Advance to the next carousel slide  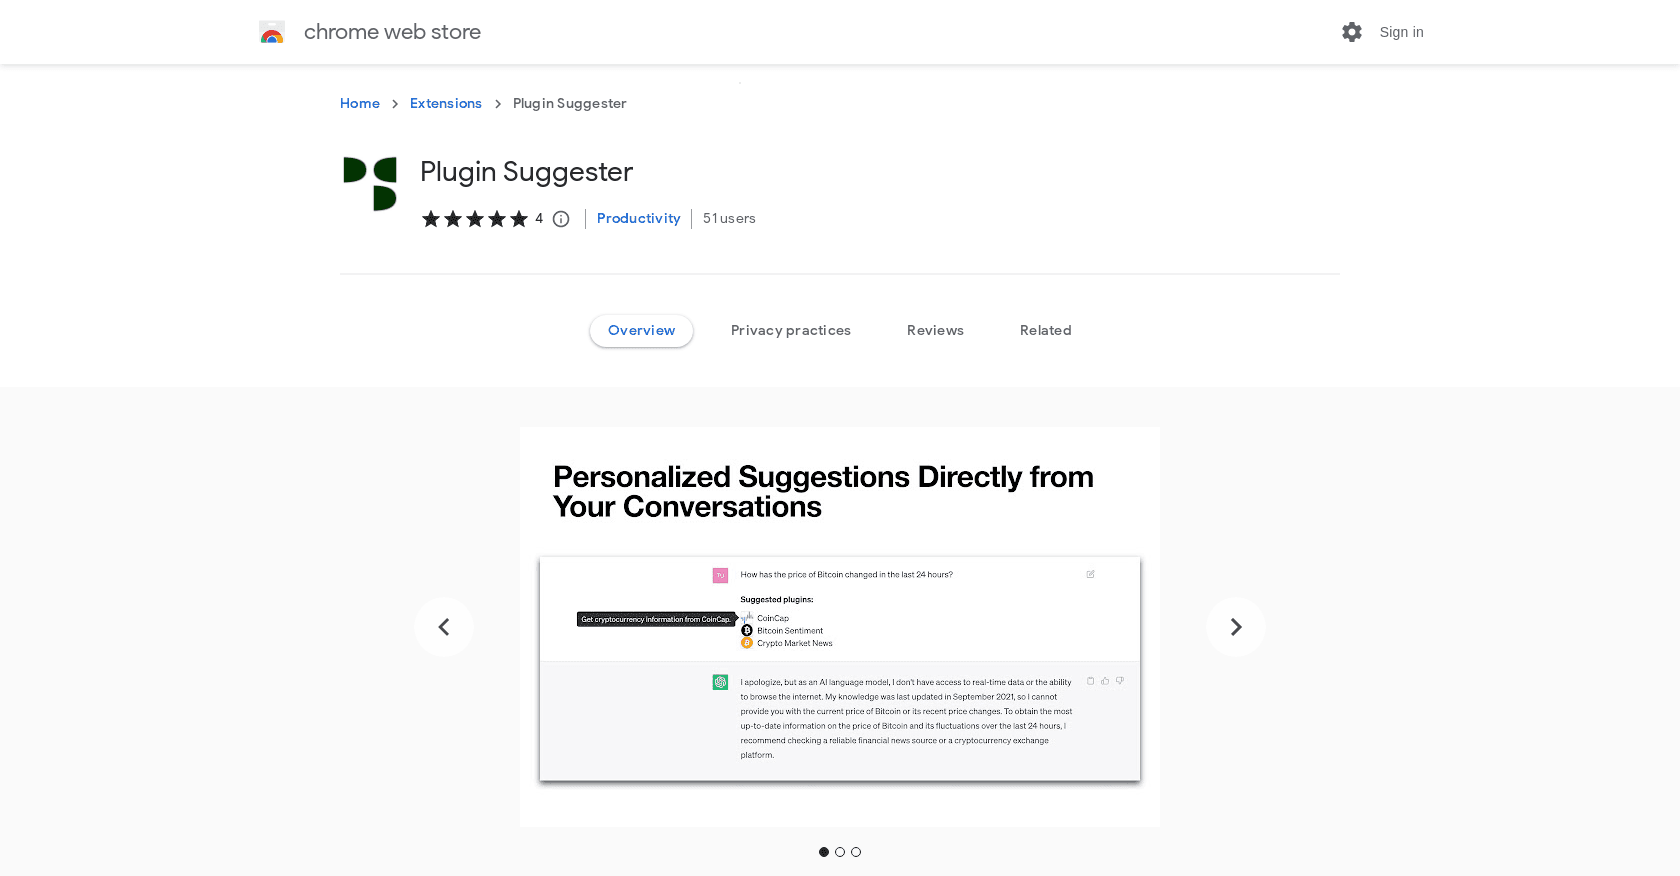[1236, 627]
